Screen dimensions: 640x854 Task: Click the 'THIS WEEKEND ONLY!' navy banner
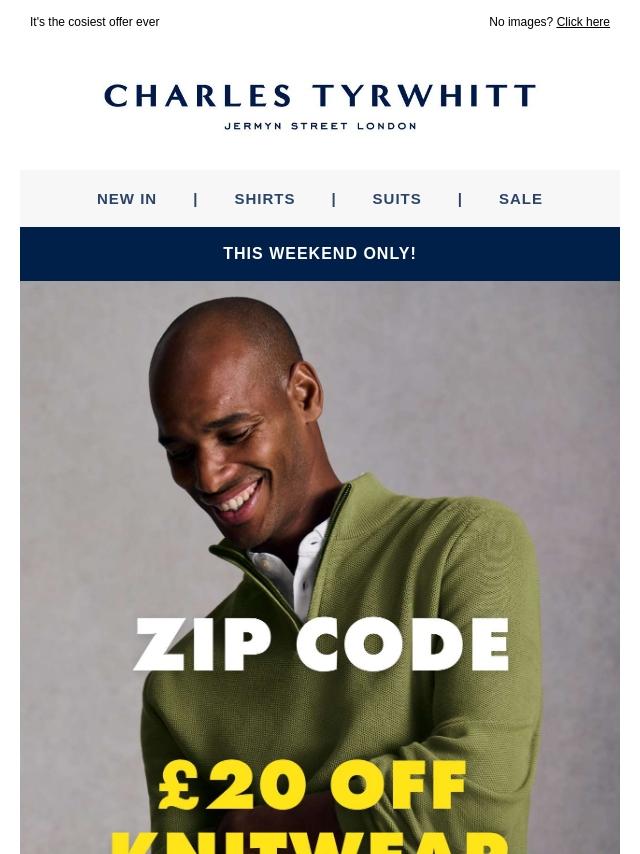click(320, 254)
